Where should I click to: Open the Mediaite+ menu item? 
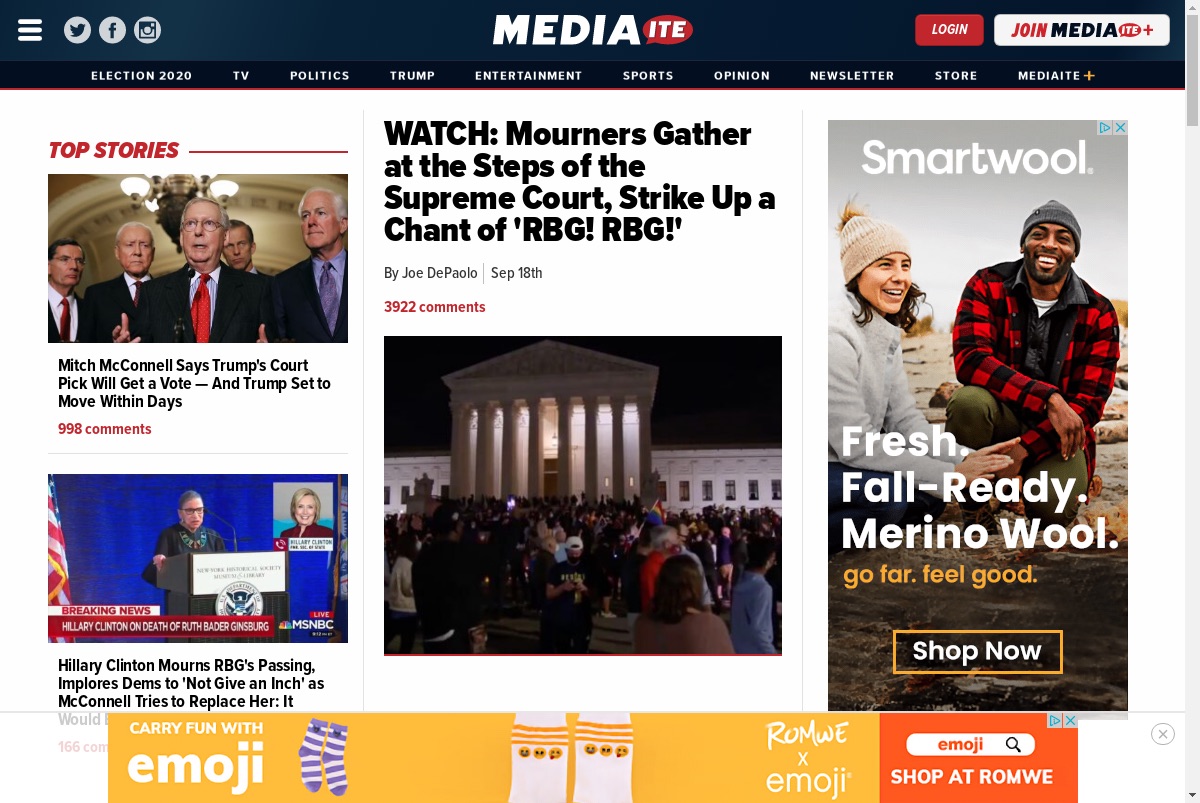click(1056, 76)
